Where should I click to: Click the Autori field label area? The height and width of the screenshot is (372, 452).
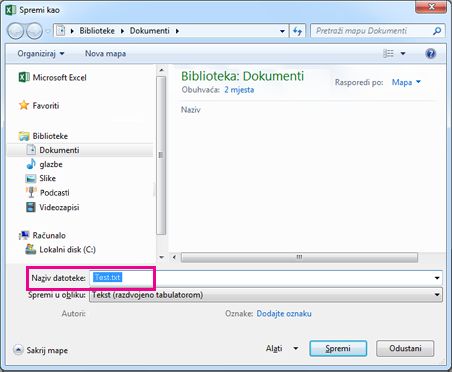coord(74,314)
